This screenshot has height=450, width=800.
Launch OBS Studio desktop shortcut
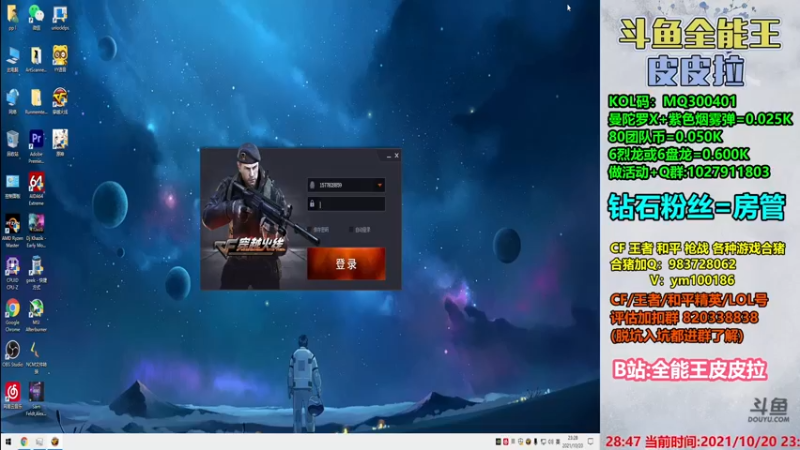coord(12,354)
